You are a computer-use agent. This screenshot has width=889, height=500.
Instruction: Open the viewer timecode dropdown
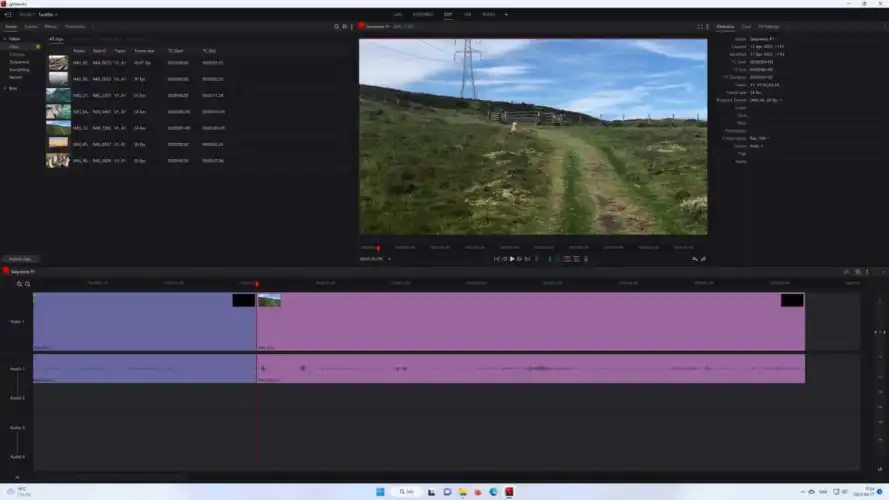(x=389, y=259)
